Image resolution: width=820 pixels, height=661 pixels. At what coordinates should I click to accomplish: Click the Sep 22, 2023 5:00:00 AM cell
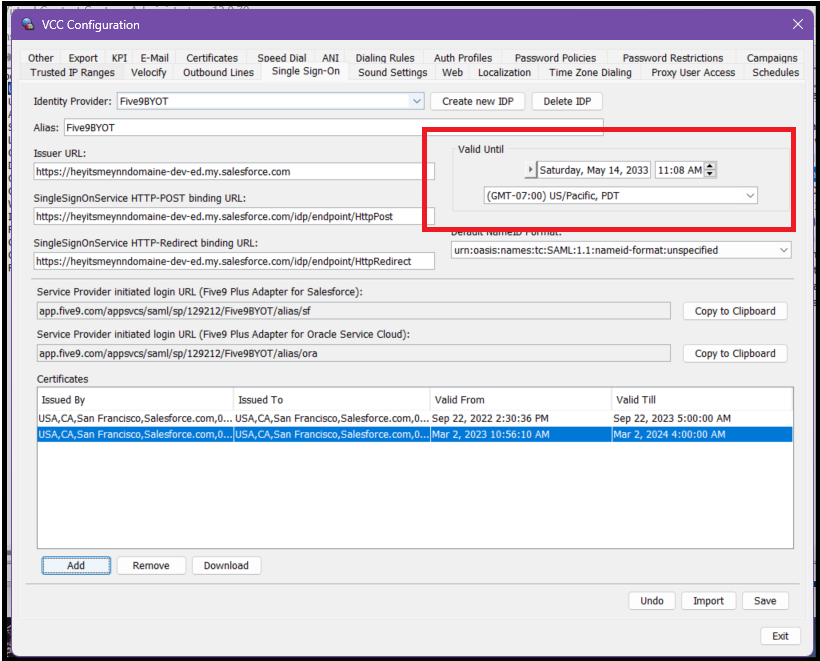[702, 418]
